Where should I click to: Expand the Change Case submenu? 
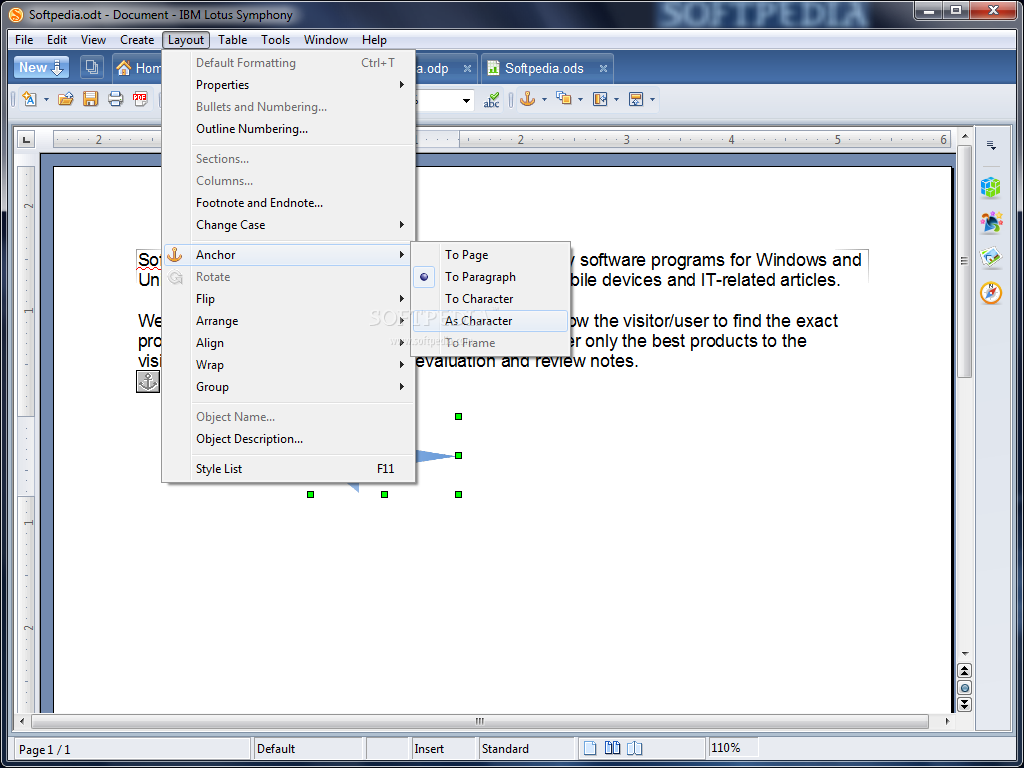pos(289,225)
